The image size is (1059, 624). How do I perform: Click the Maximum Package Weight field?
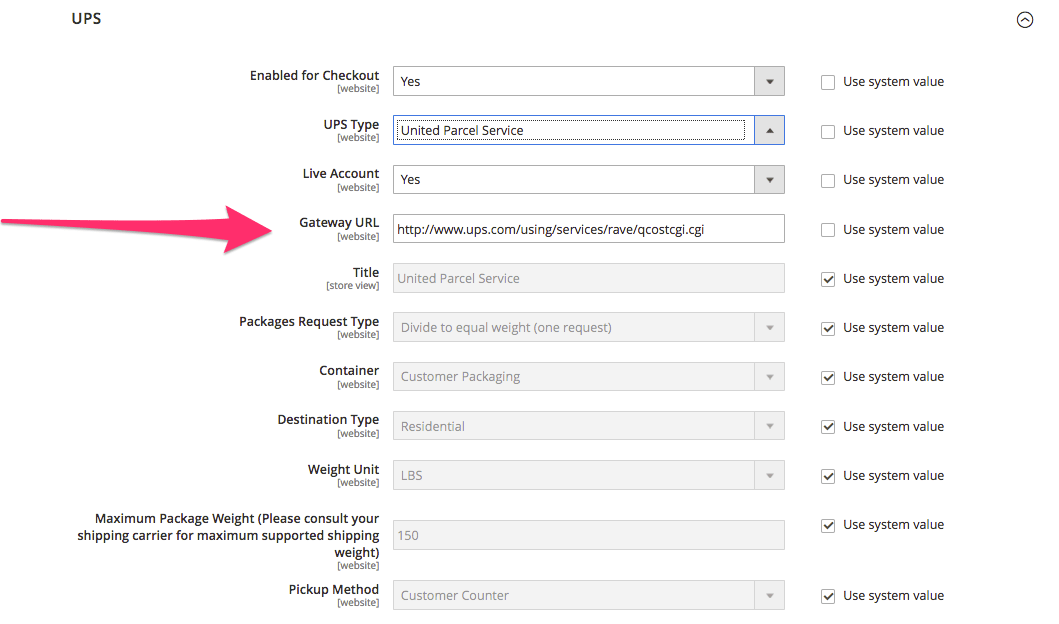[588, 535]
